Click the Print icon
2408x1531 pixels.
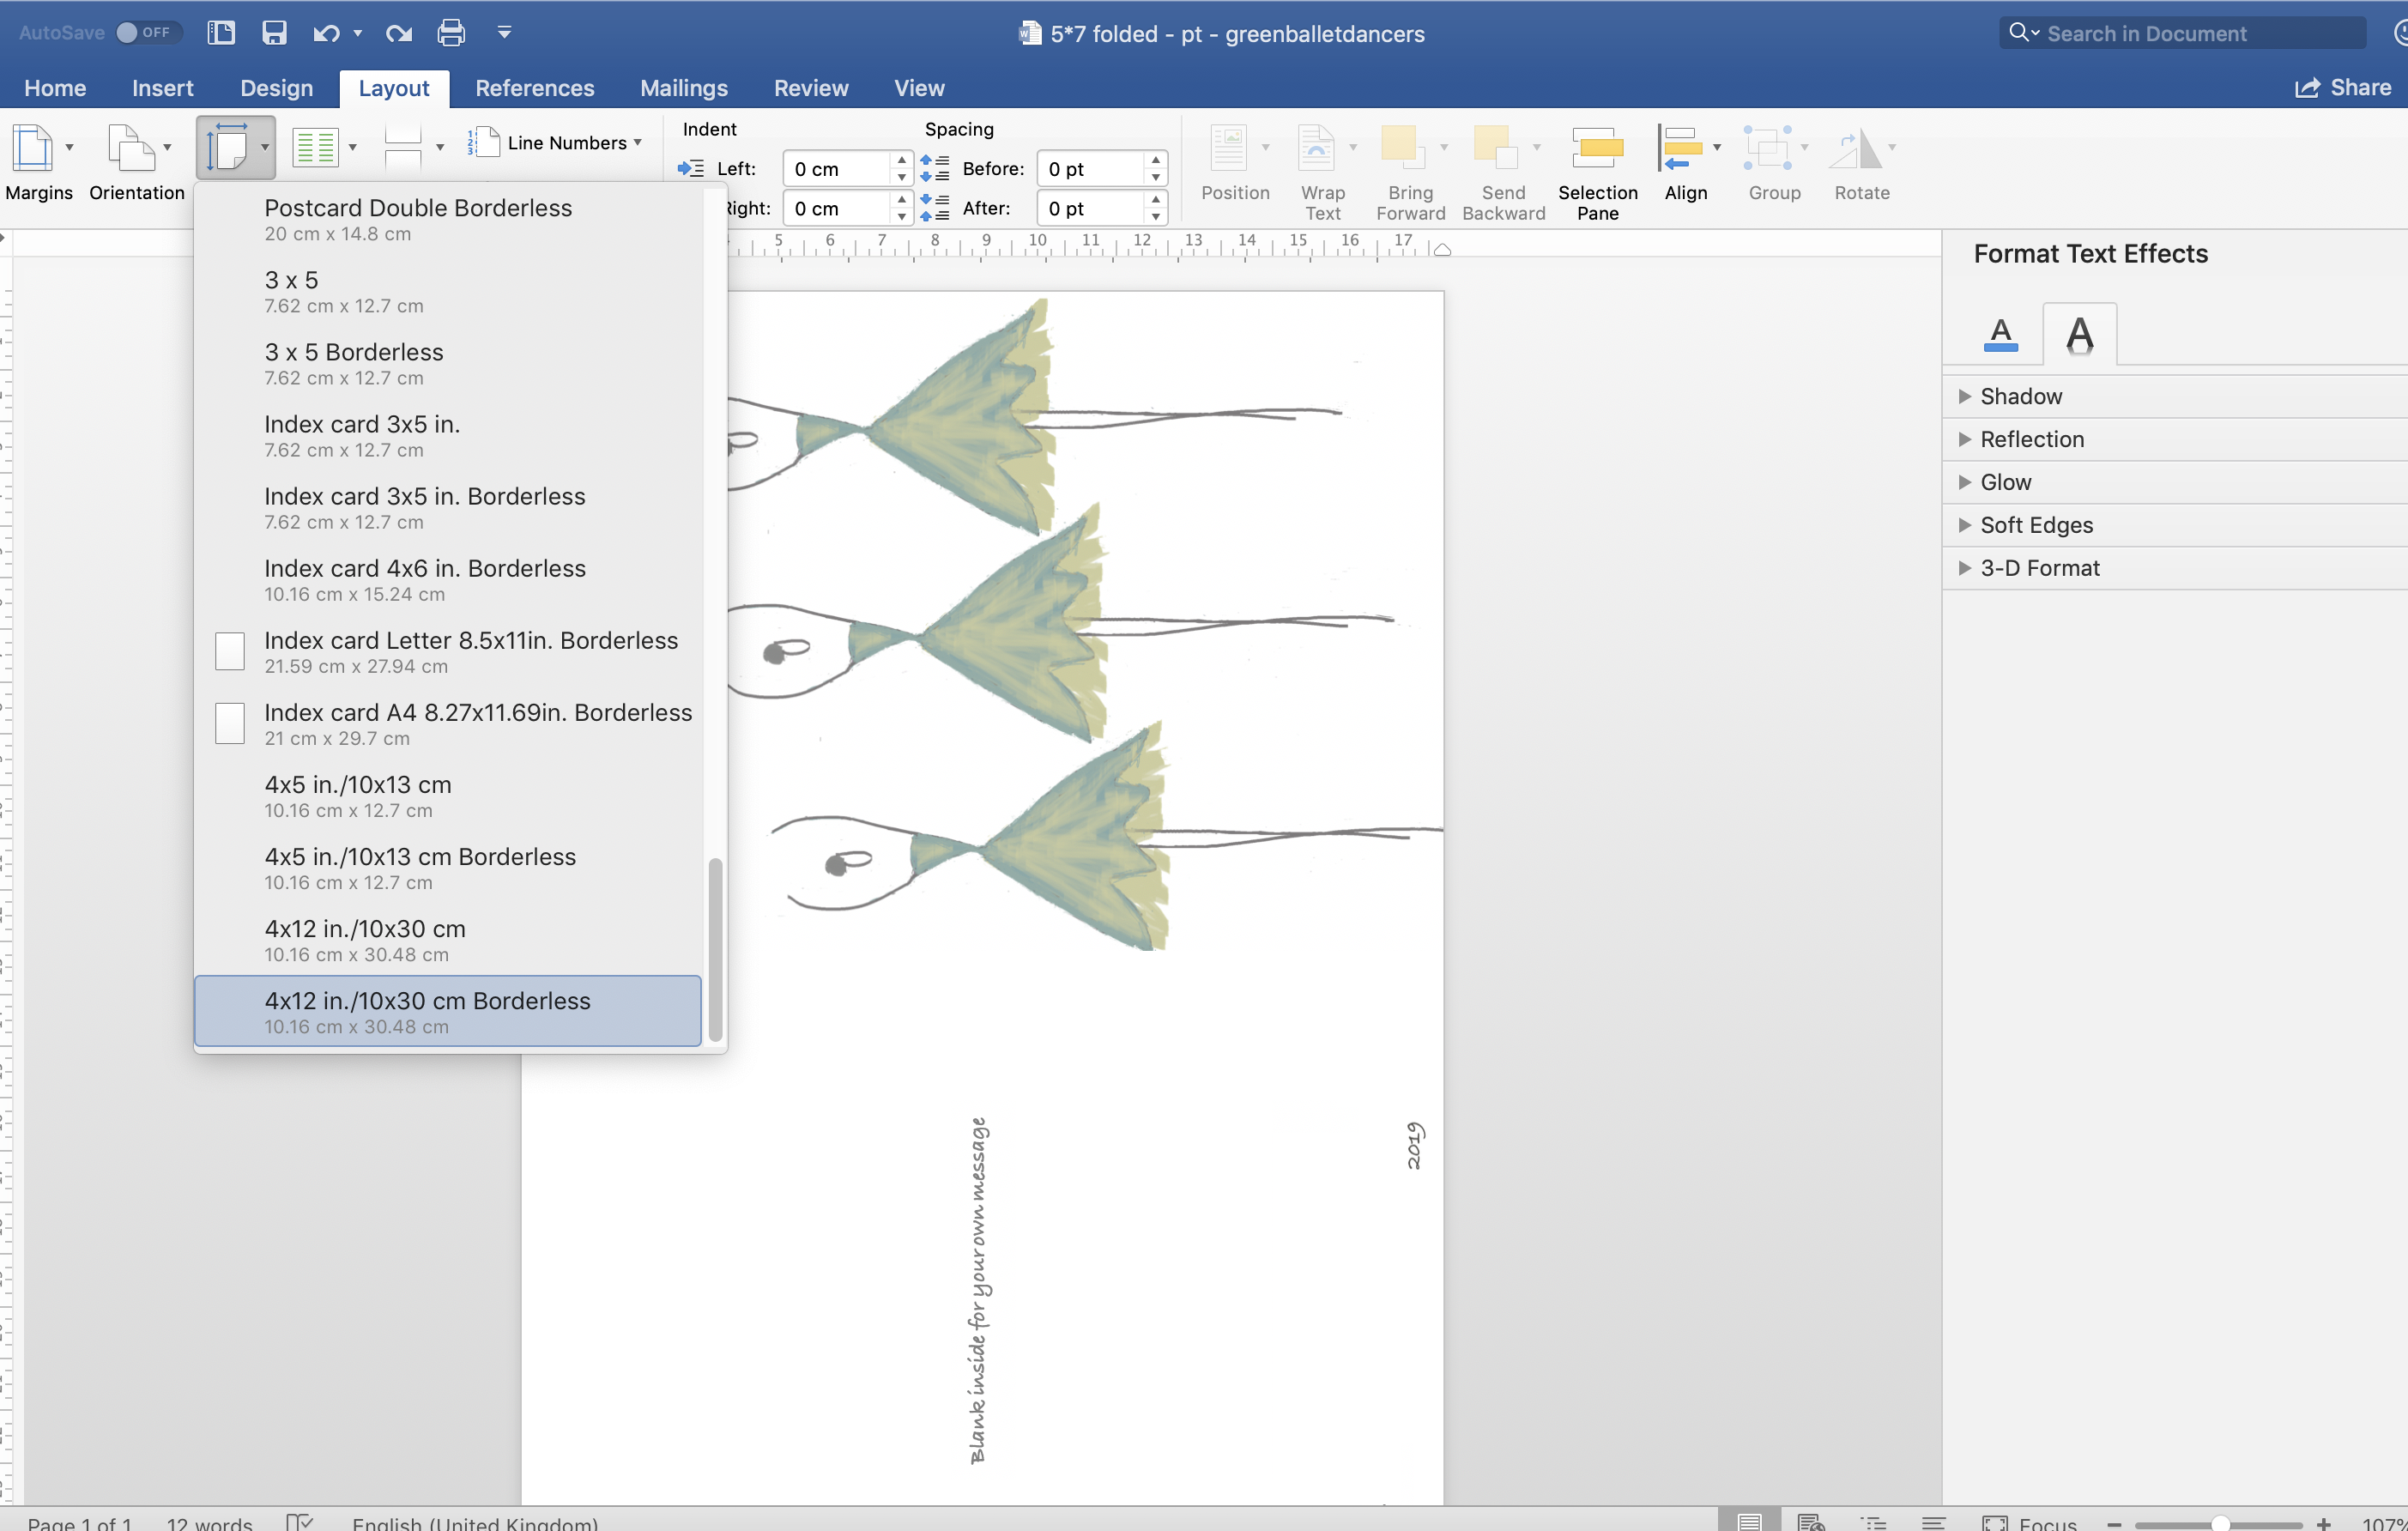coord(451,33)
